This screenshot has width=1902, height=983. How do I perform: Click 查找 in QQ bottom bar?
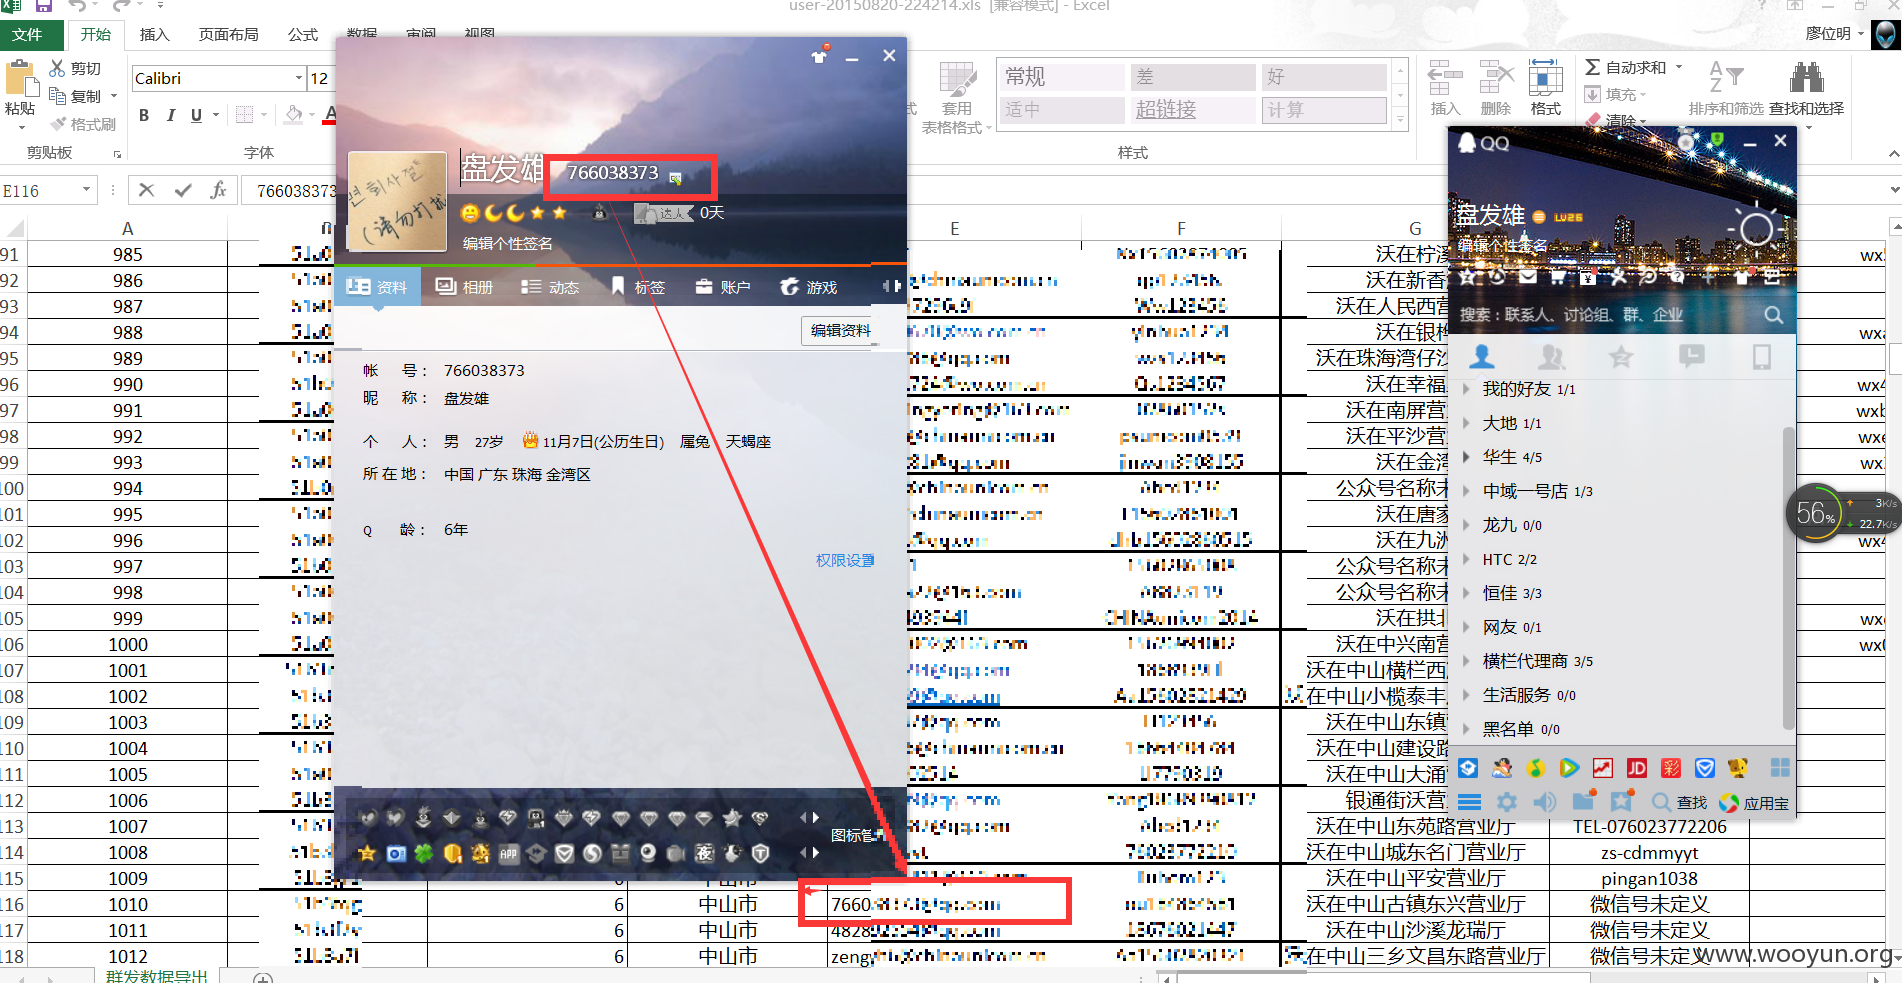pos(1680,802)
